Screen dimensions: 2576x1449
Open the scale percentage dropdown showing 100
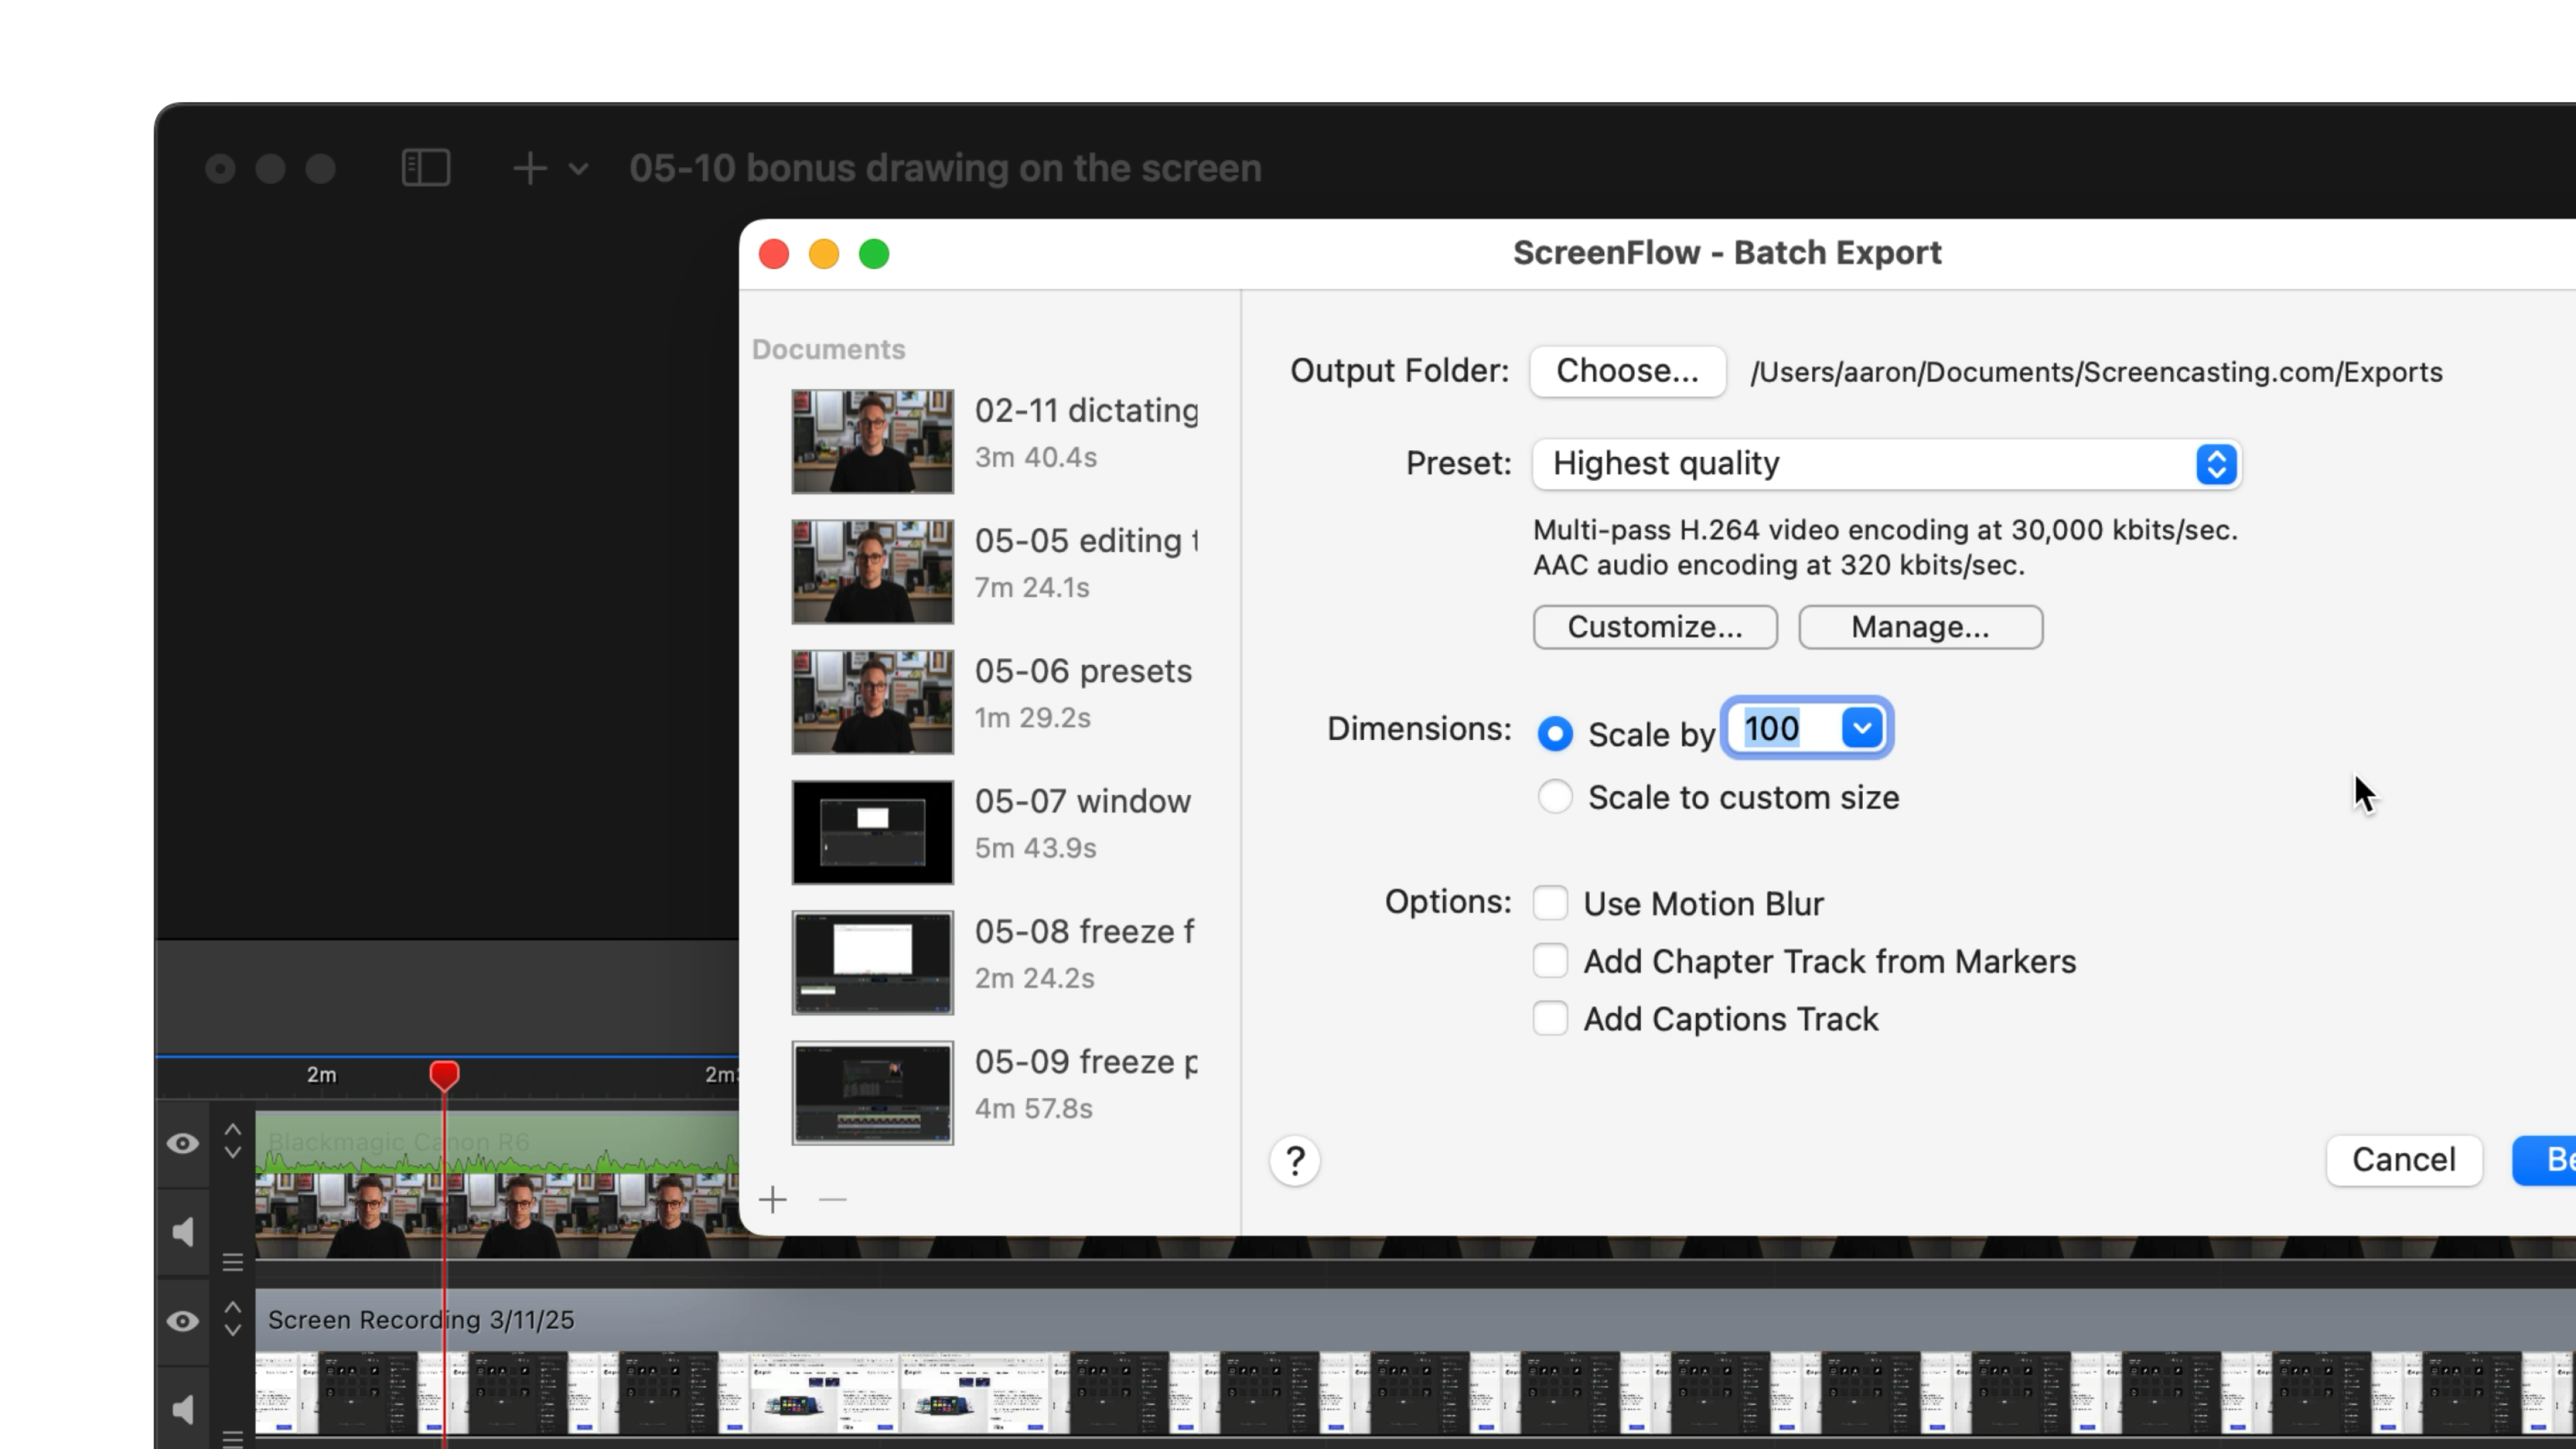tap(1861, 729)
